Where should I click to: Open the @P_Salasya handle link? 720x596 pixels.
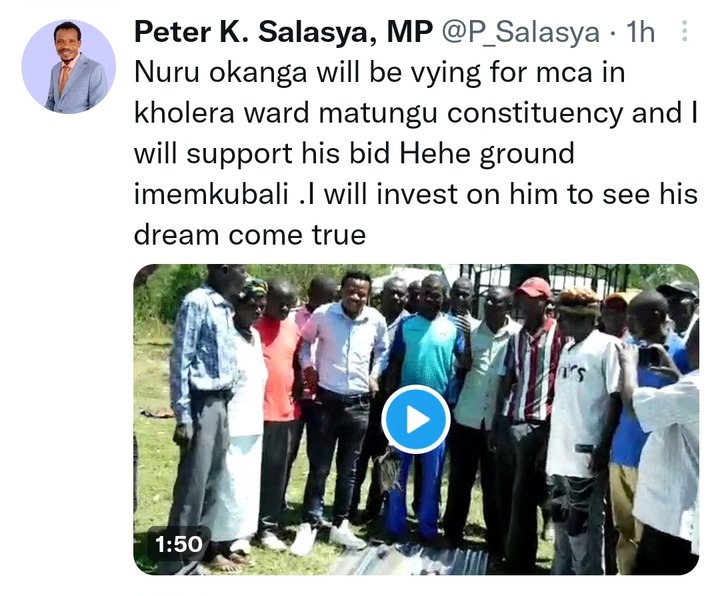point(521,32)
